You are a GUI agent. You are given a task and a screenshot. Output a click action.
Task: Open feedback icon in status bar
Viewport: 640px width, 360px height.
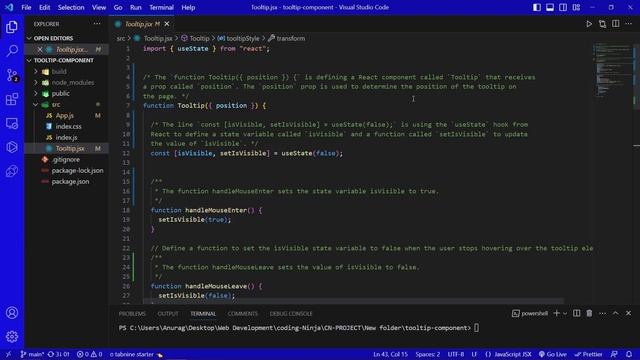614,354
